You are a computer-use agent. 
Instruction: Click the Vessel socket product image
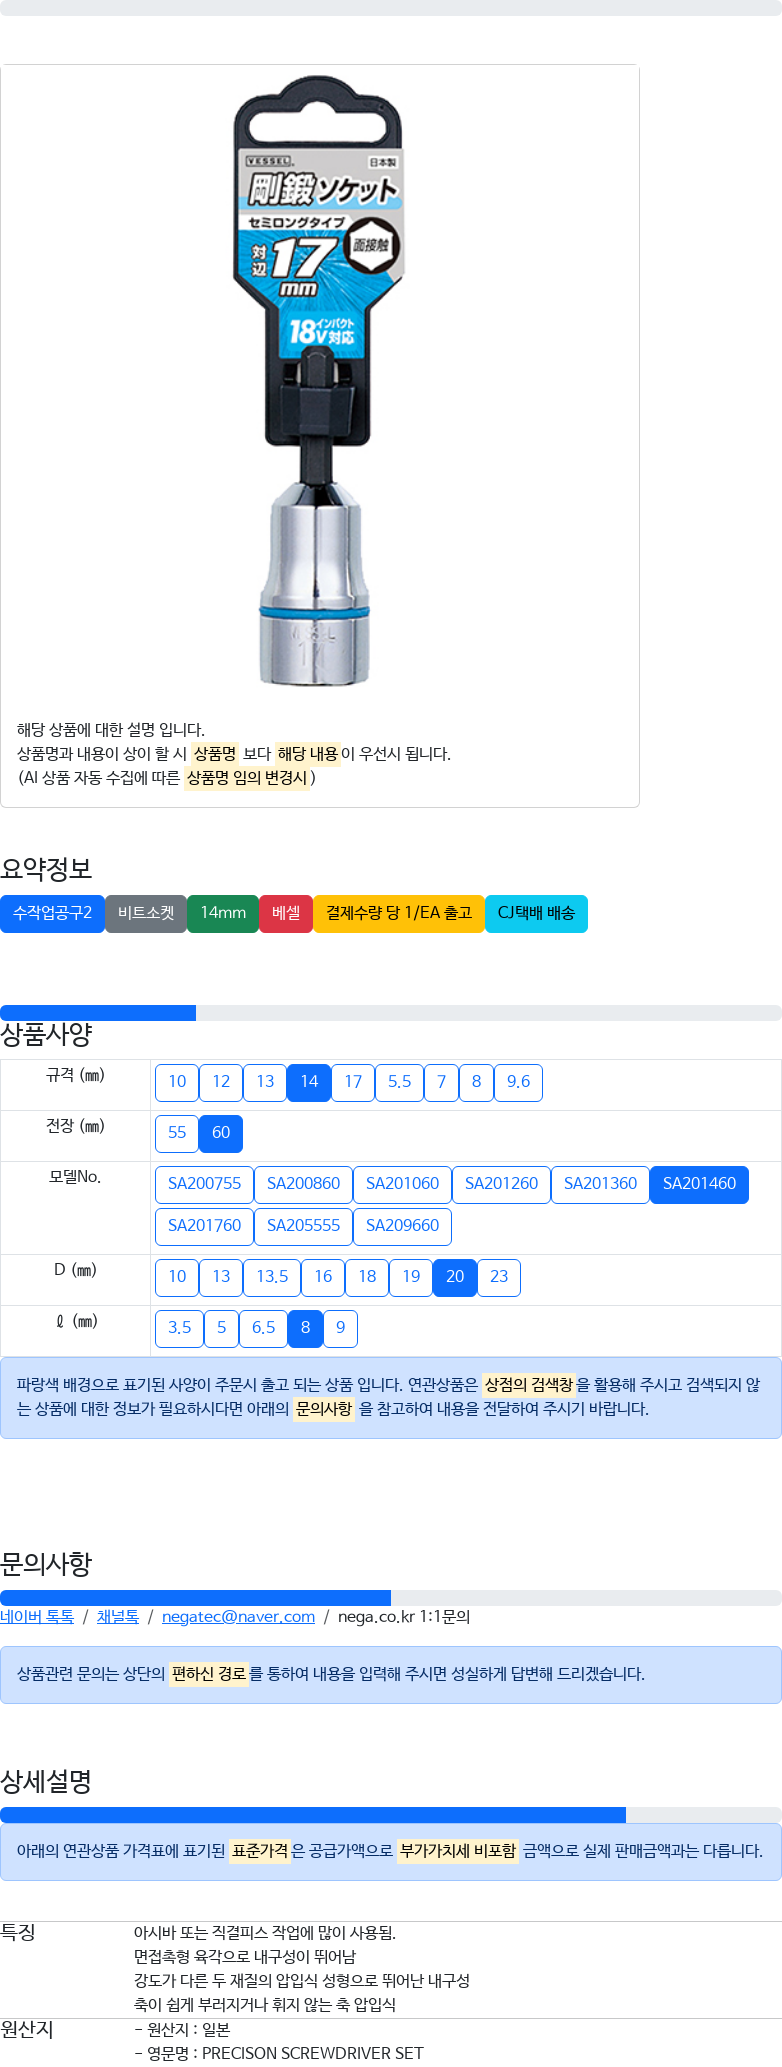tap(320, 380)
